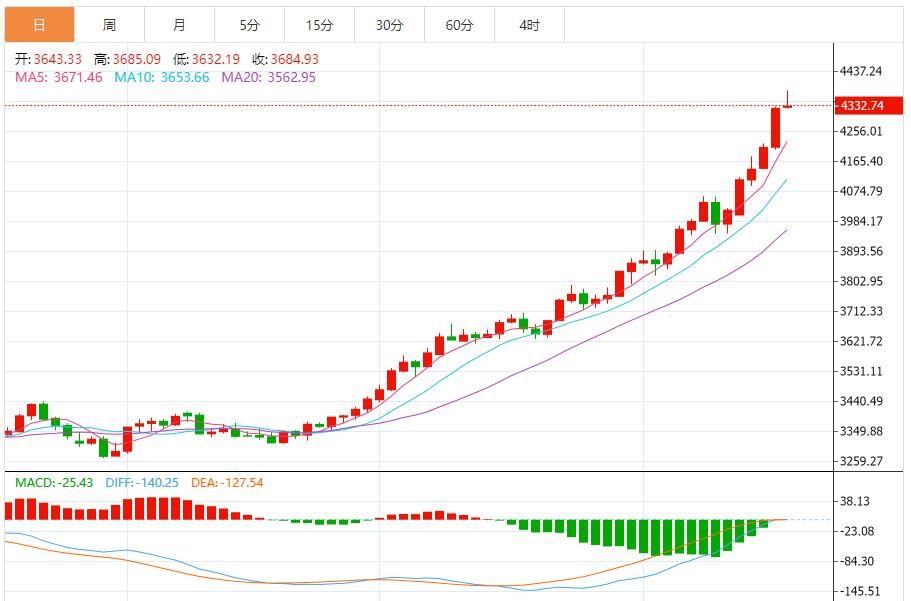Select the MA20 indicator value label
The image size is (911, 601).
268,77
